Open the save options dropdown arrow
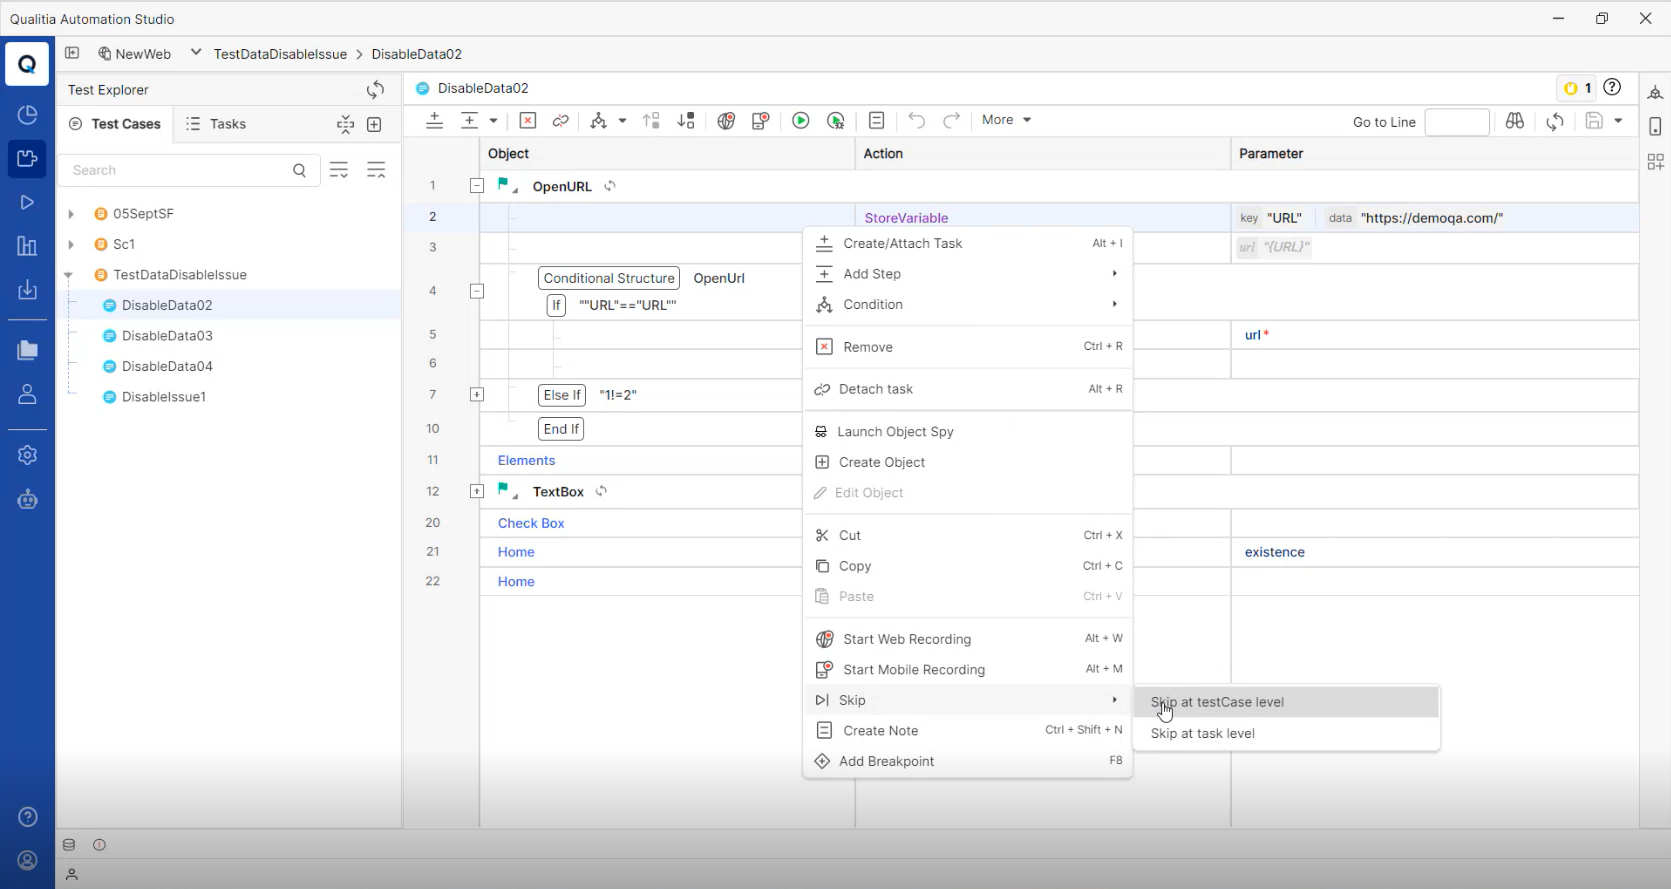1671x889 pixels. (1618, 121)
